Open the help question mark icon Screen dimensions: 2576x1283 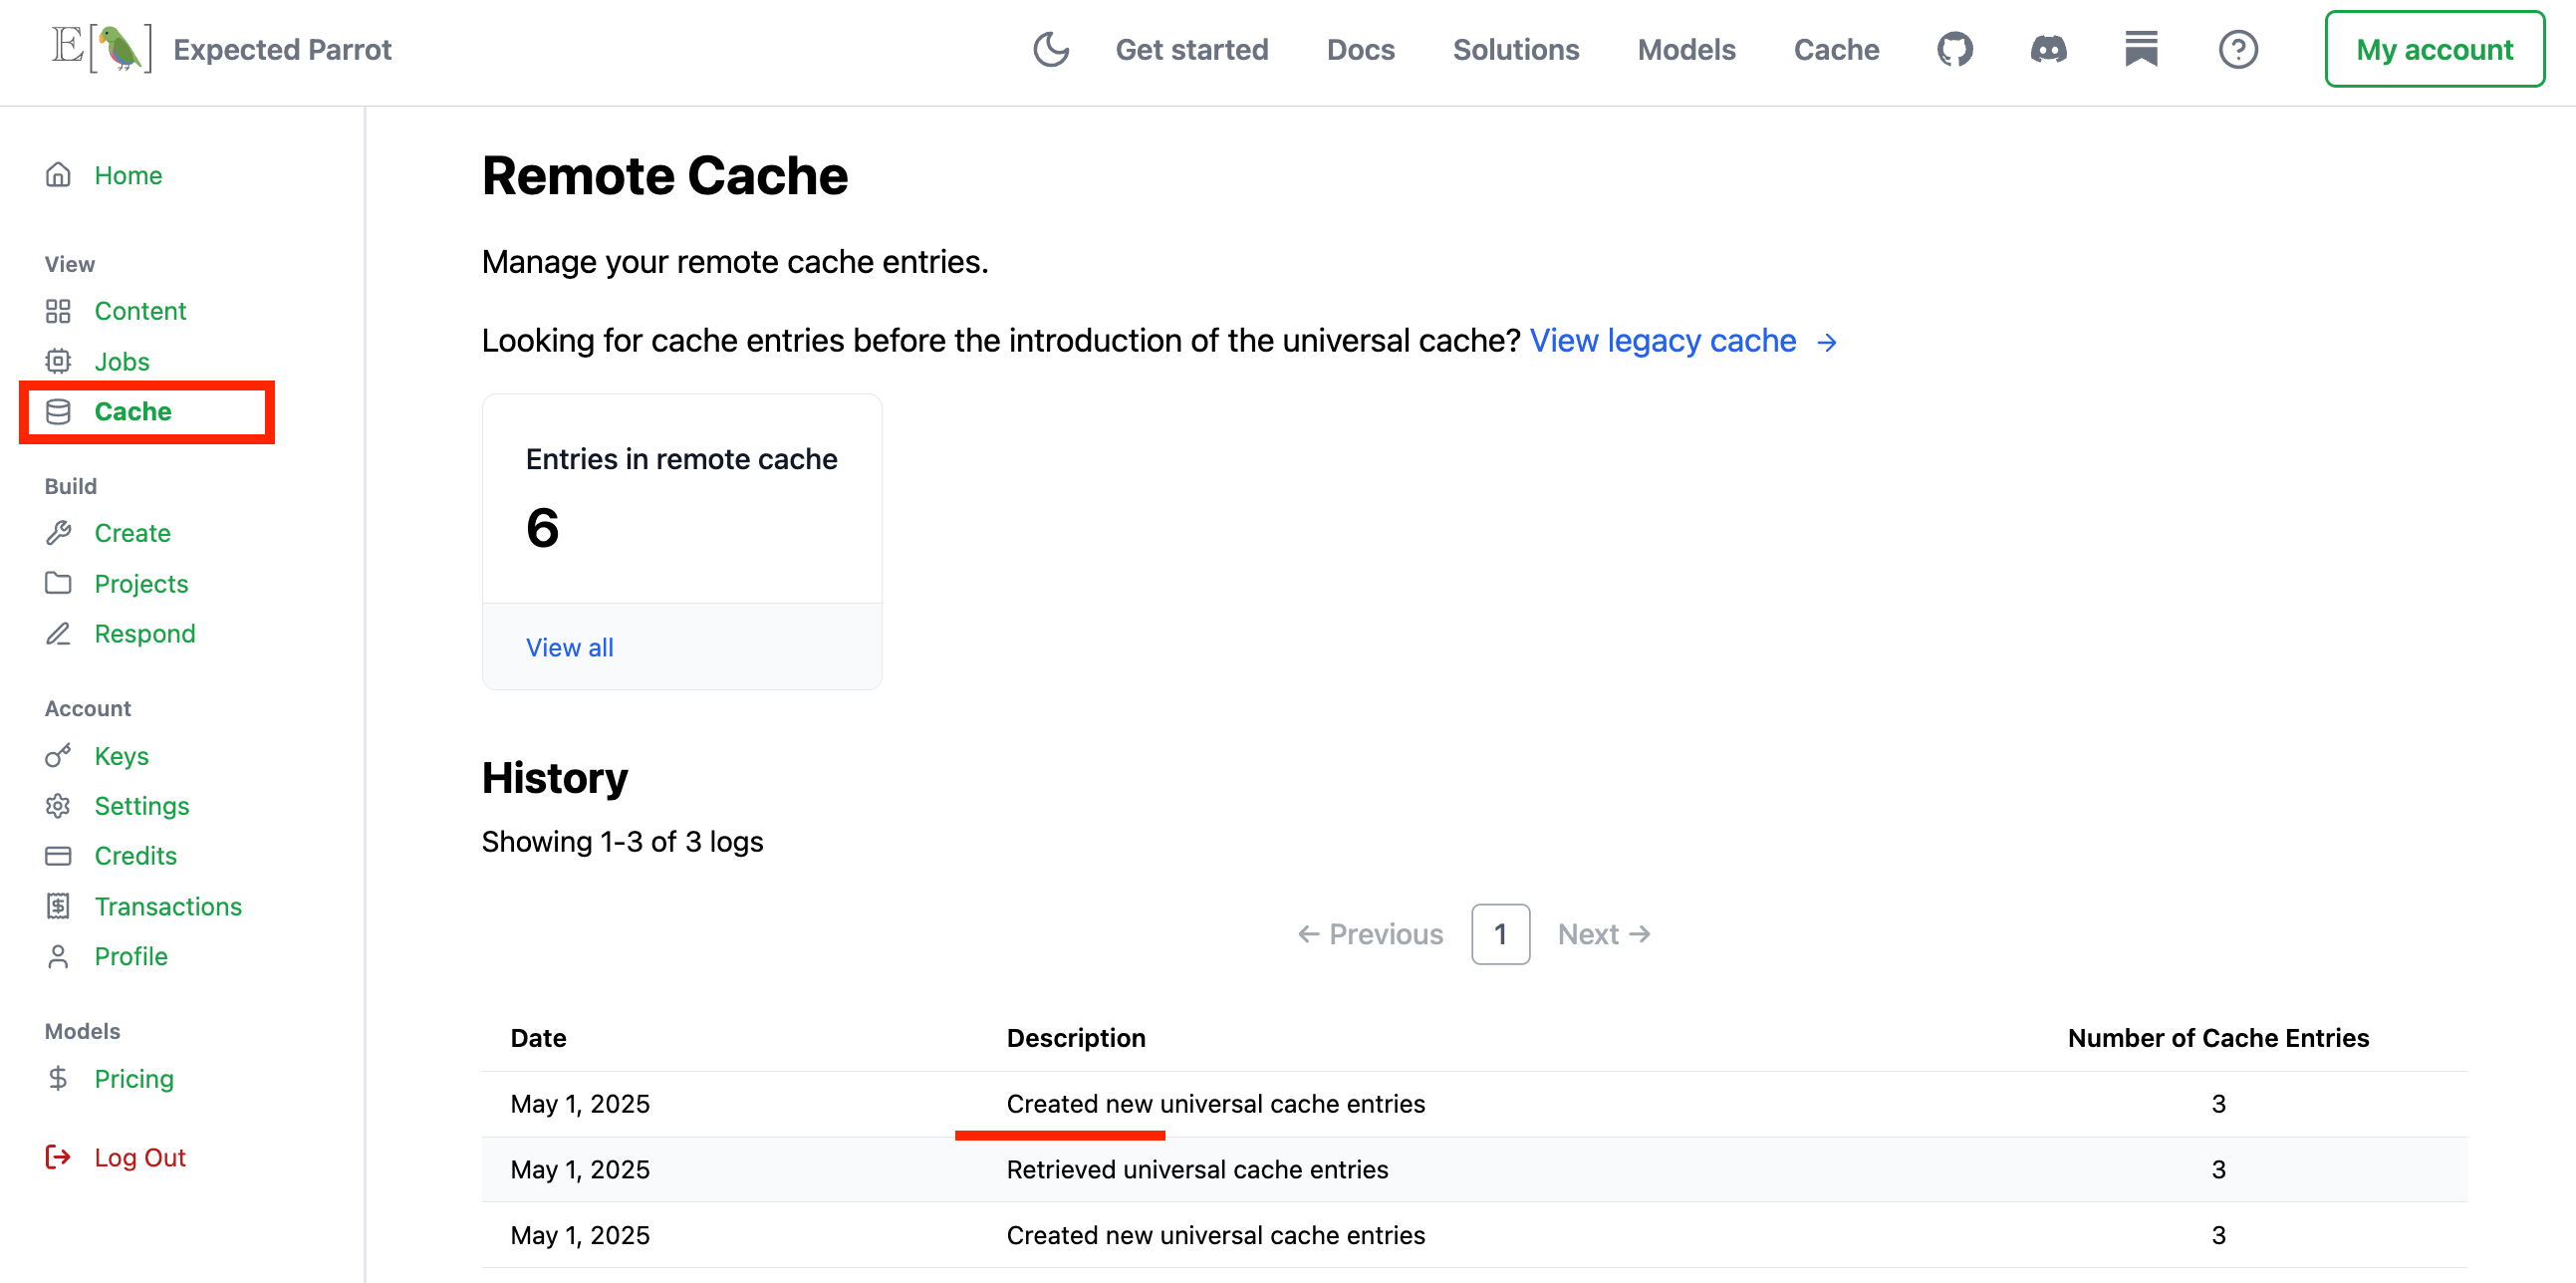pos(2237,49)
